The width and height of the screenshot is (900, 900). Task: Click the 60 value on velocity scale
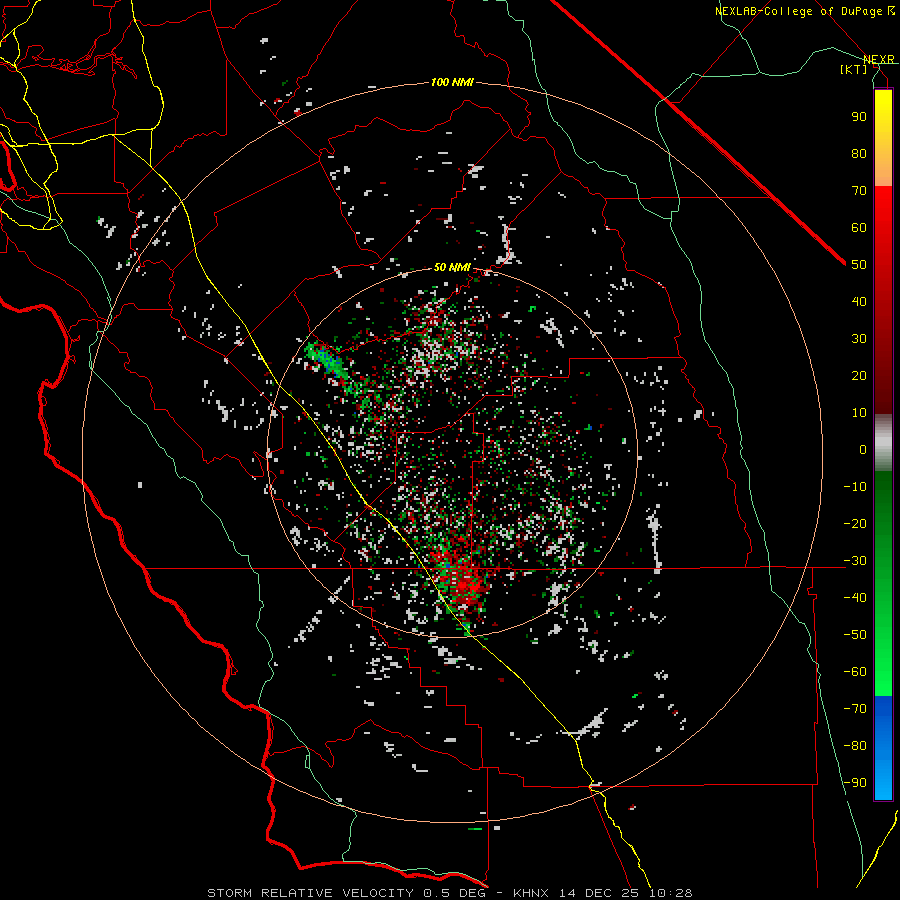pos(859,227)
